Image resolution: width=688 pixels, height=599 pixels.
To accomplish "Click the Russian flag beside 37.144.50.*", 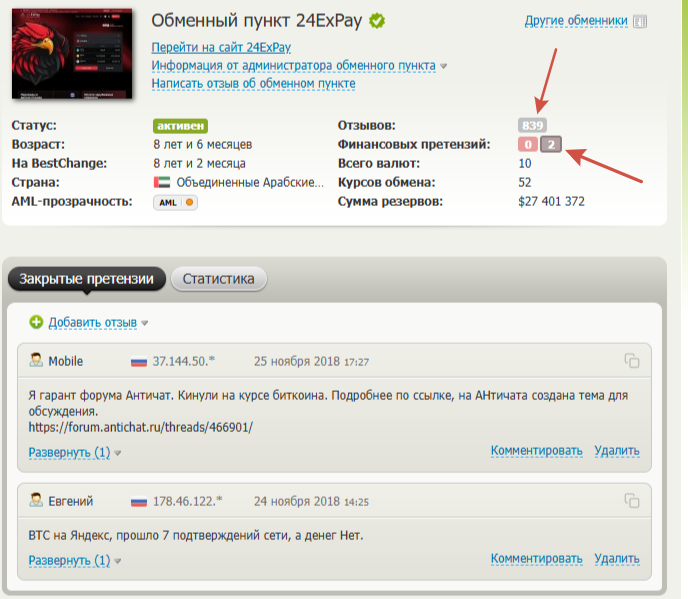I will pos(139,362).
